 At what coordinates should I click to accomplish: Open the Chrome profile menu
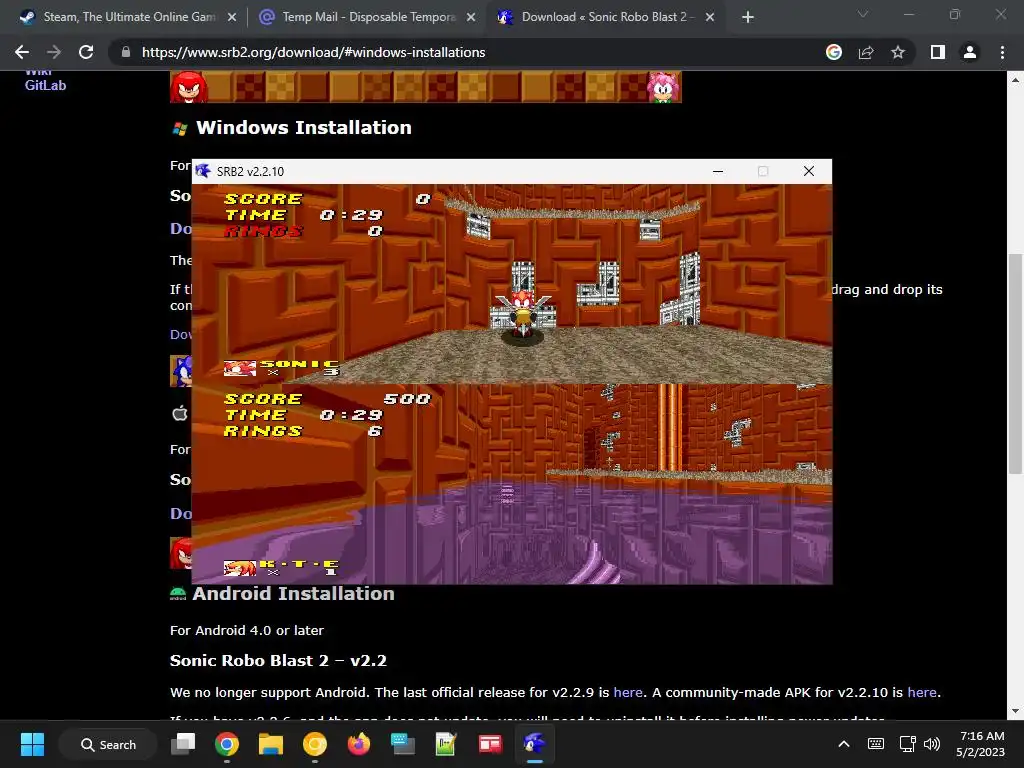(x=970, y=52)
